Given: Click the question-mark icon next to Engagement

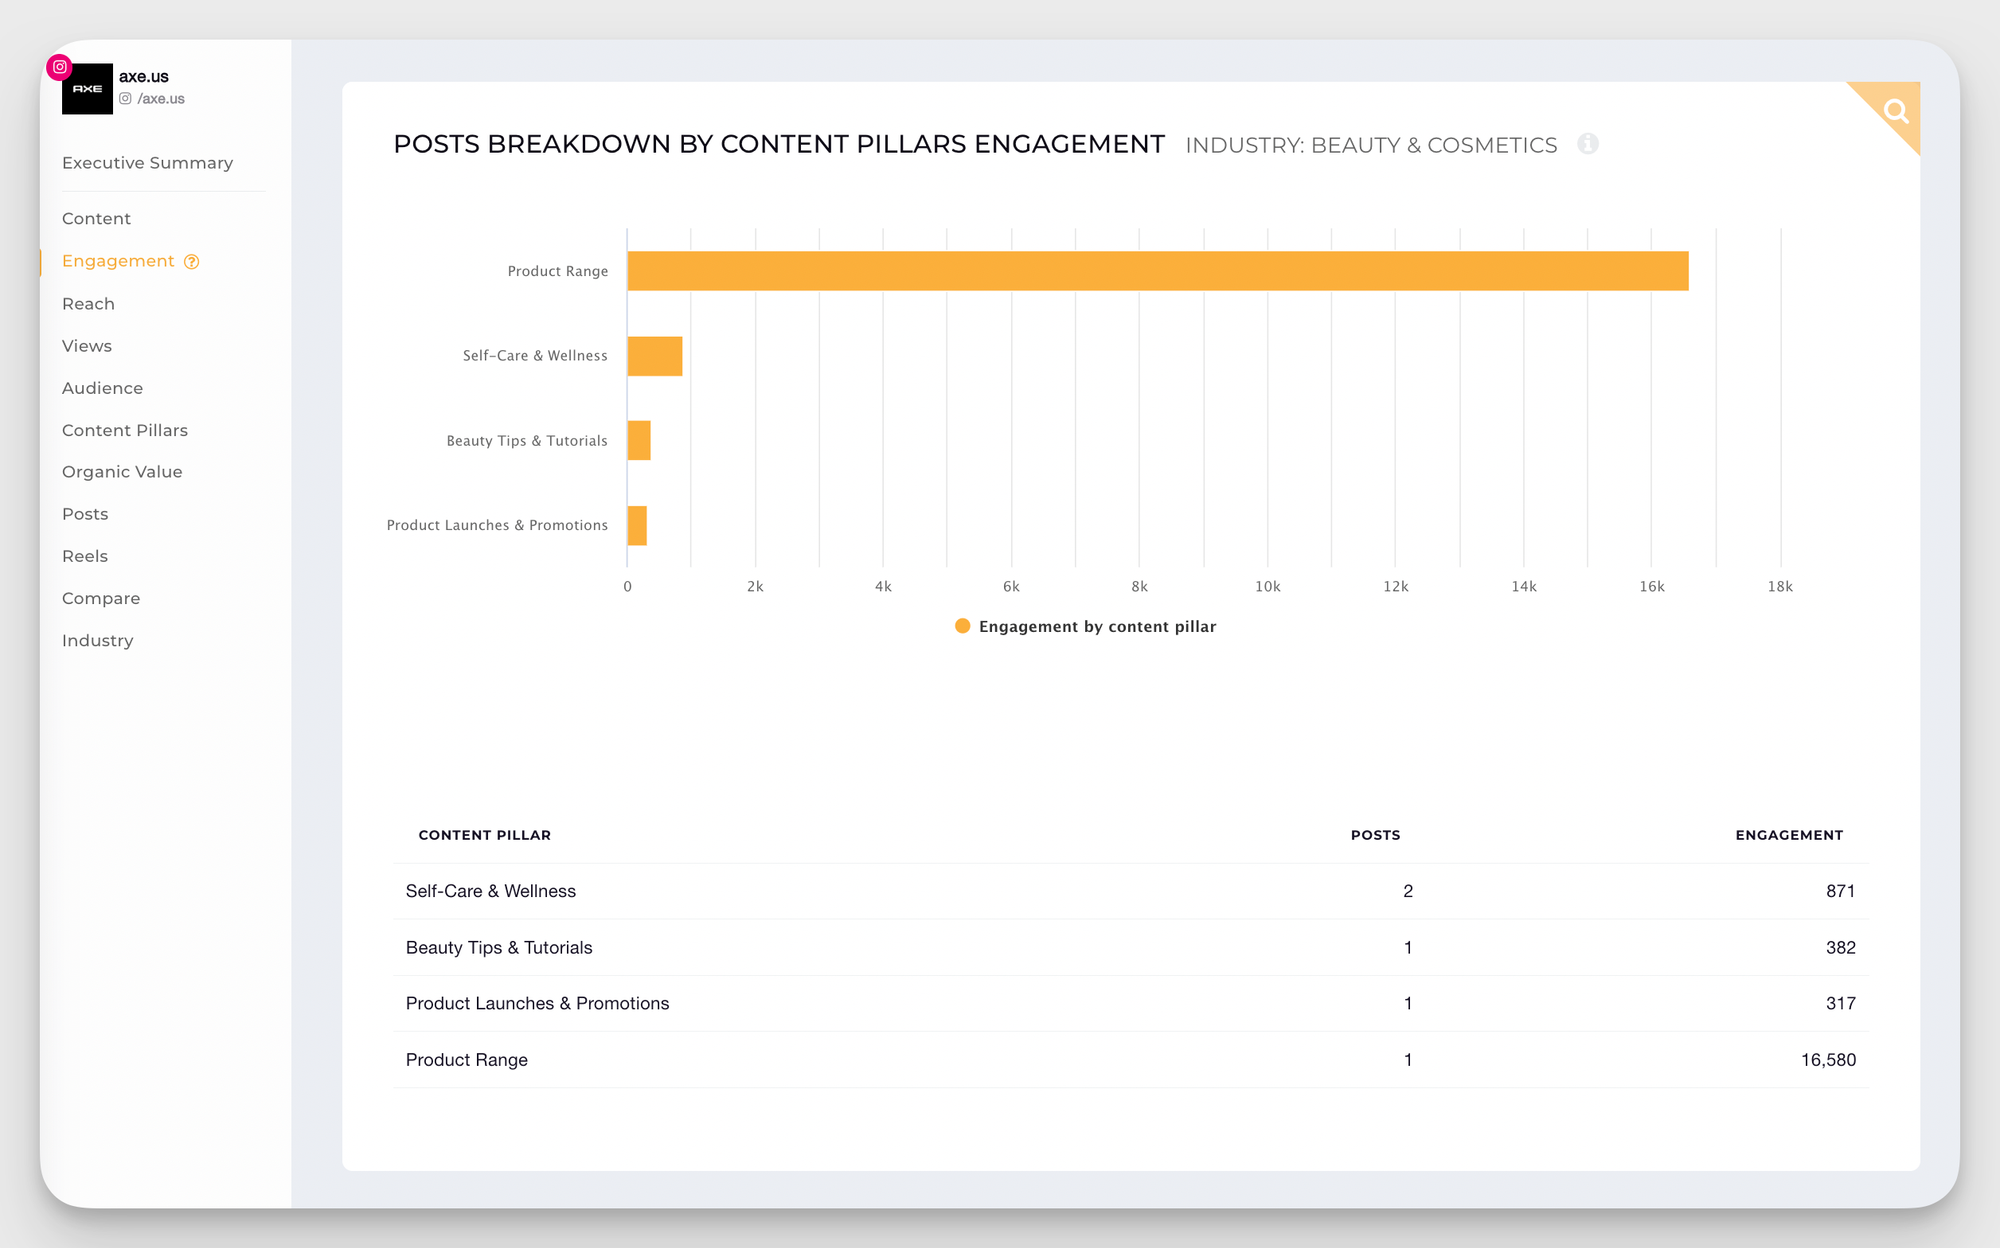Looking at the screenshot, I should pos(191,261).
